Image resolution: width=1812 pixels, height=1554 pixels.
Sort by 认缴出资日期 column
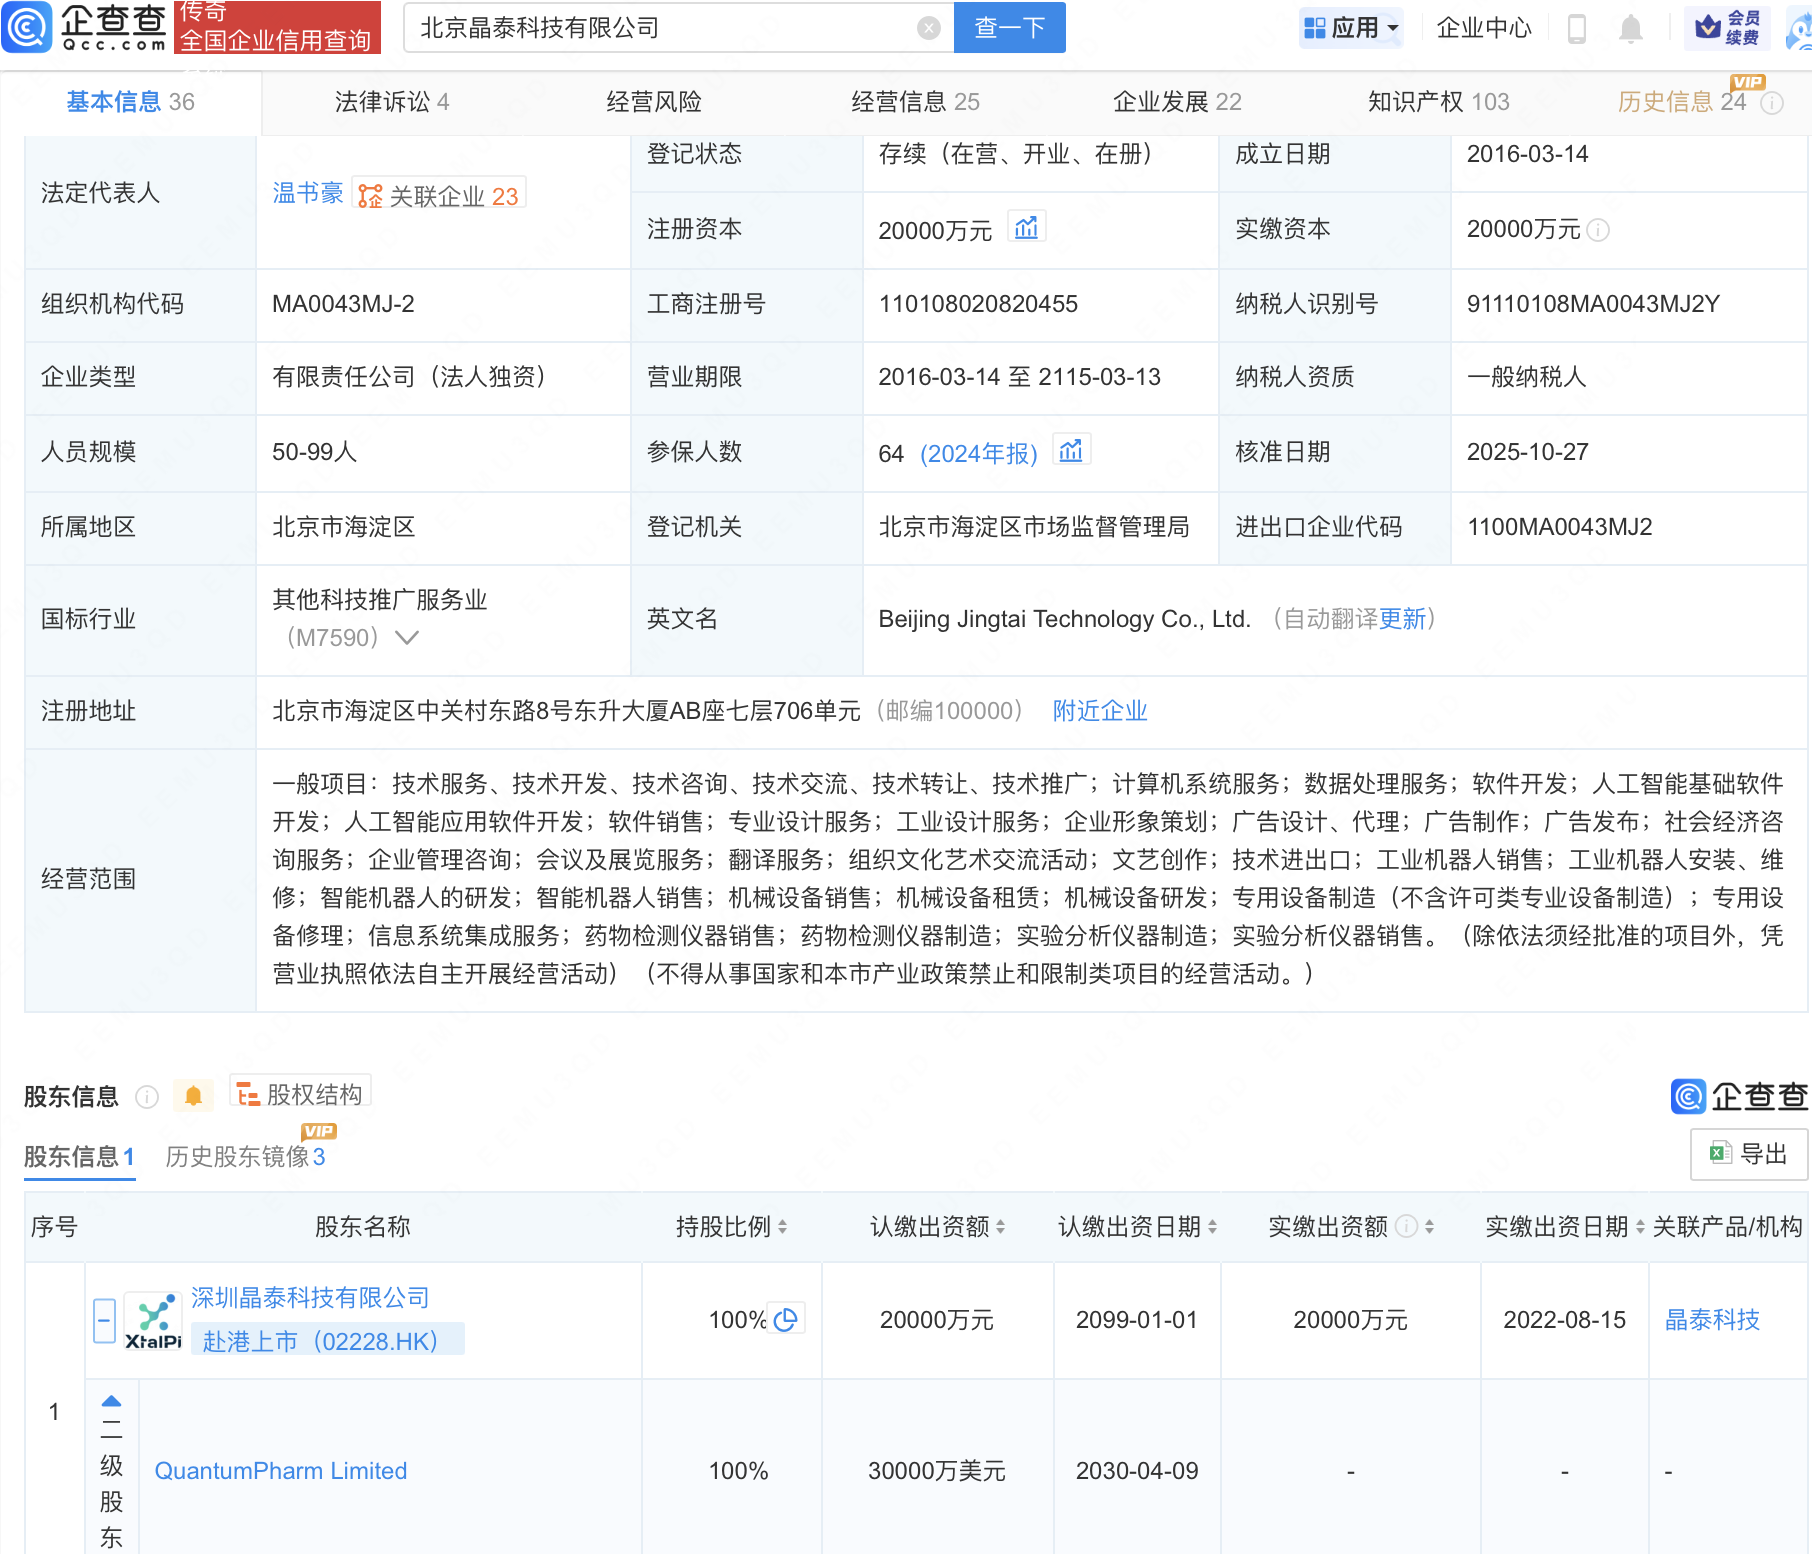pos(1212,1227)
